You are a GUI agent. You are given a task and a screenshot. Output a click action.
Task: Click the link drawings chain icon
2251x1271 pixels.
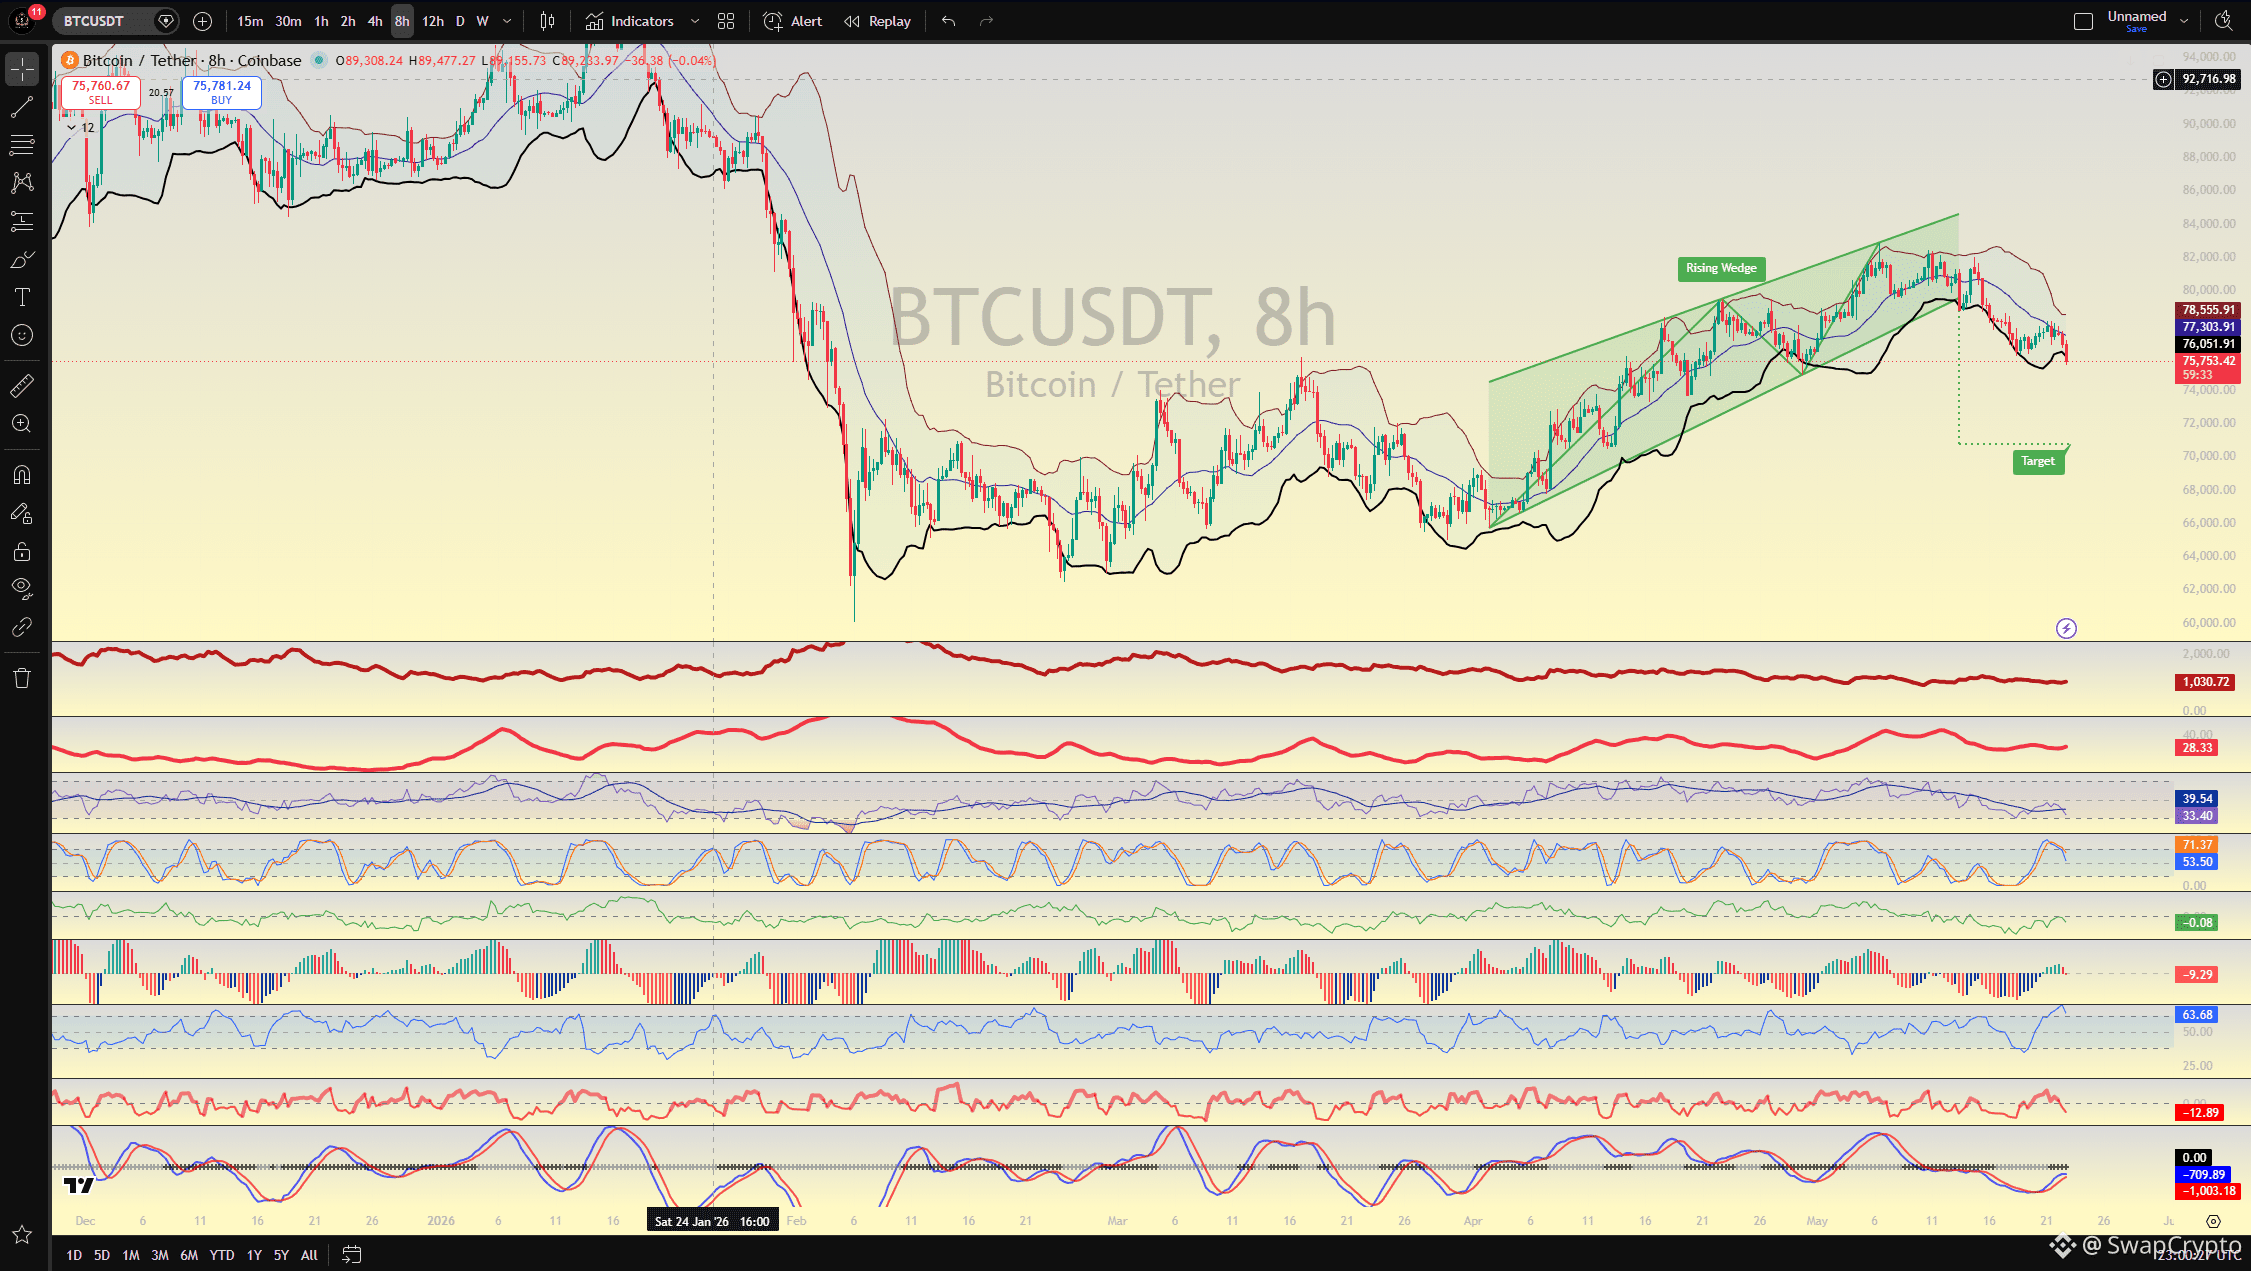pos(22,627)
